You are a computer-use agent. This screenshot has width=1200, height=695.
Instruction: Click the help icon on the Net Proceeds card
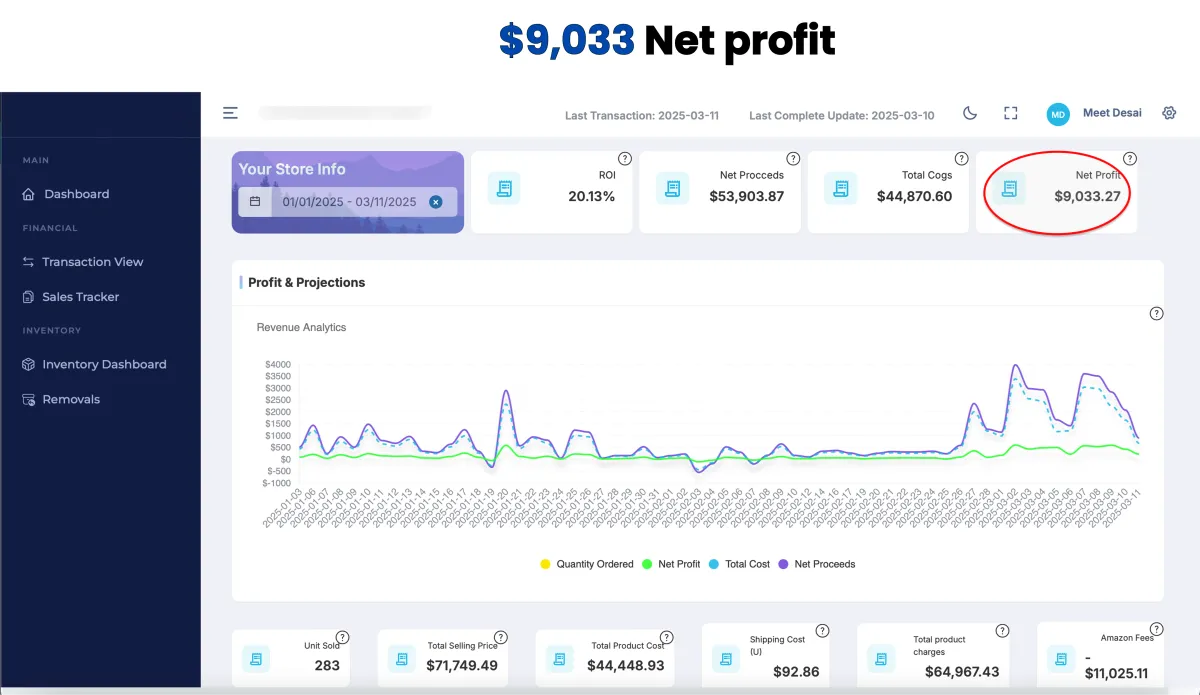pyautogui.click(x=793, y=158)
